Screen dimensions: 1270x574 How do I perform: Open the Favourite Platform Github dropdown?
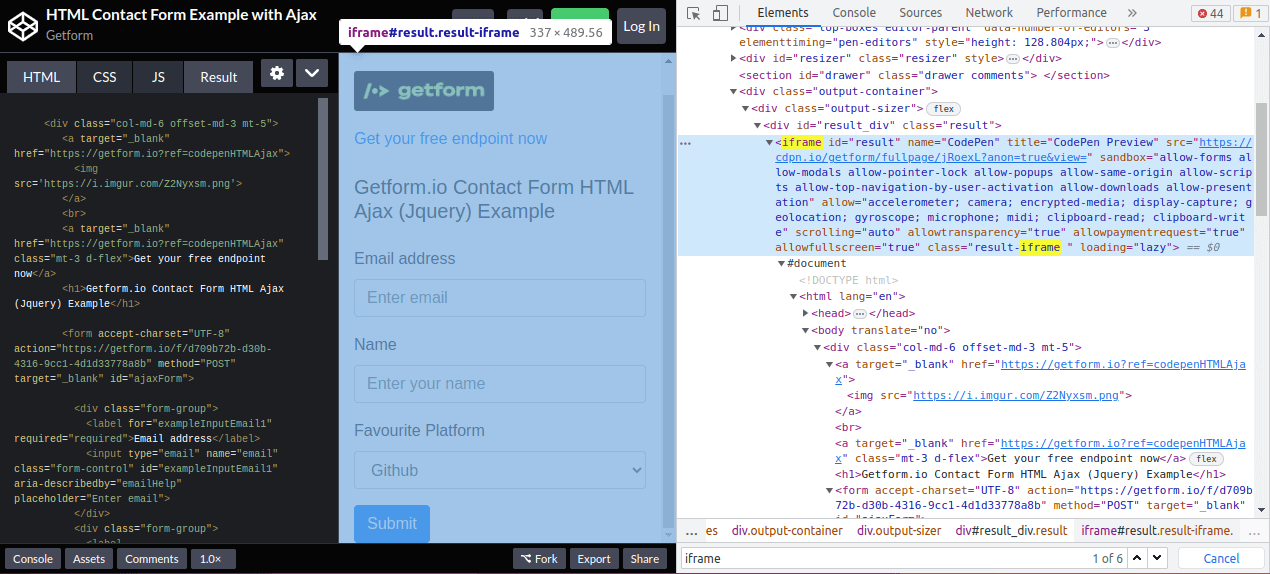(x=499, y=470)
